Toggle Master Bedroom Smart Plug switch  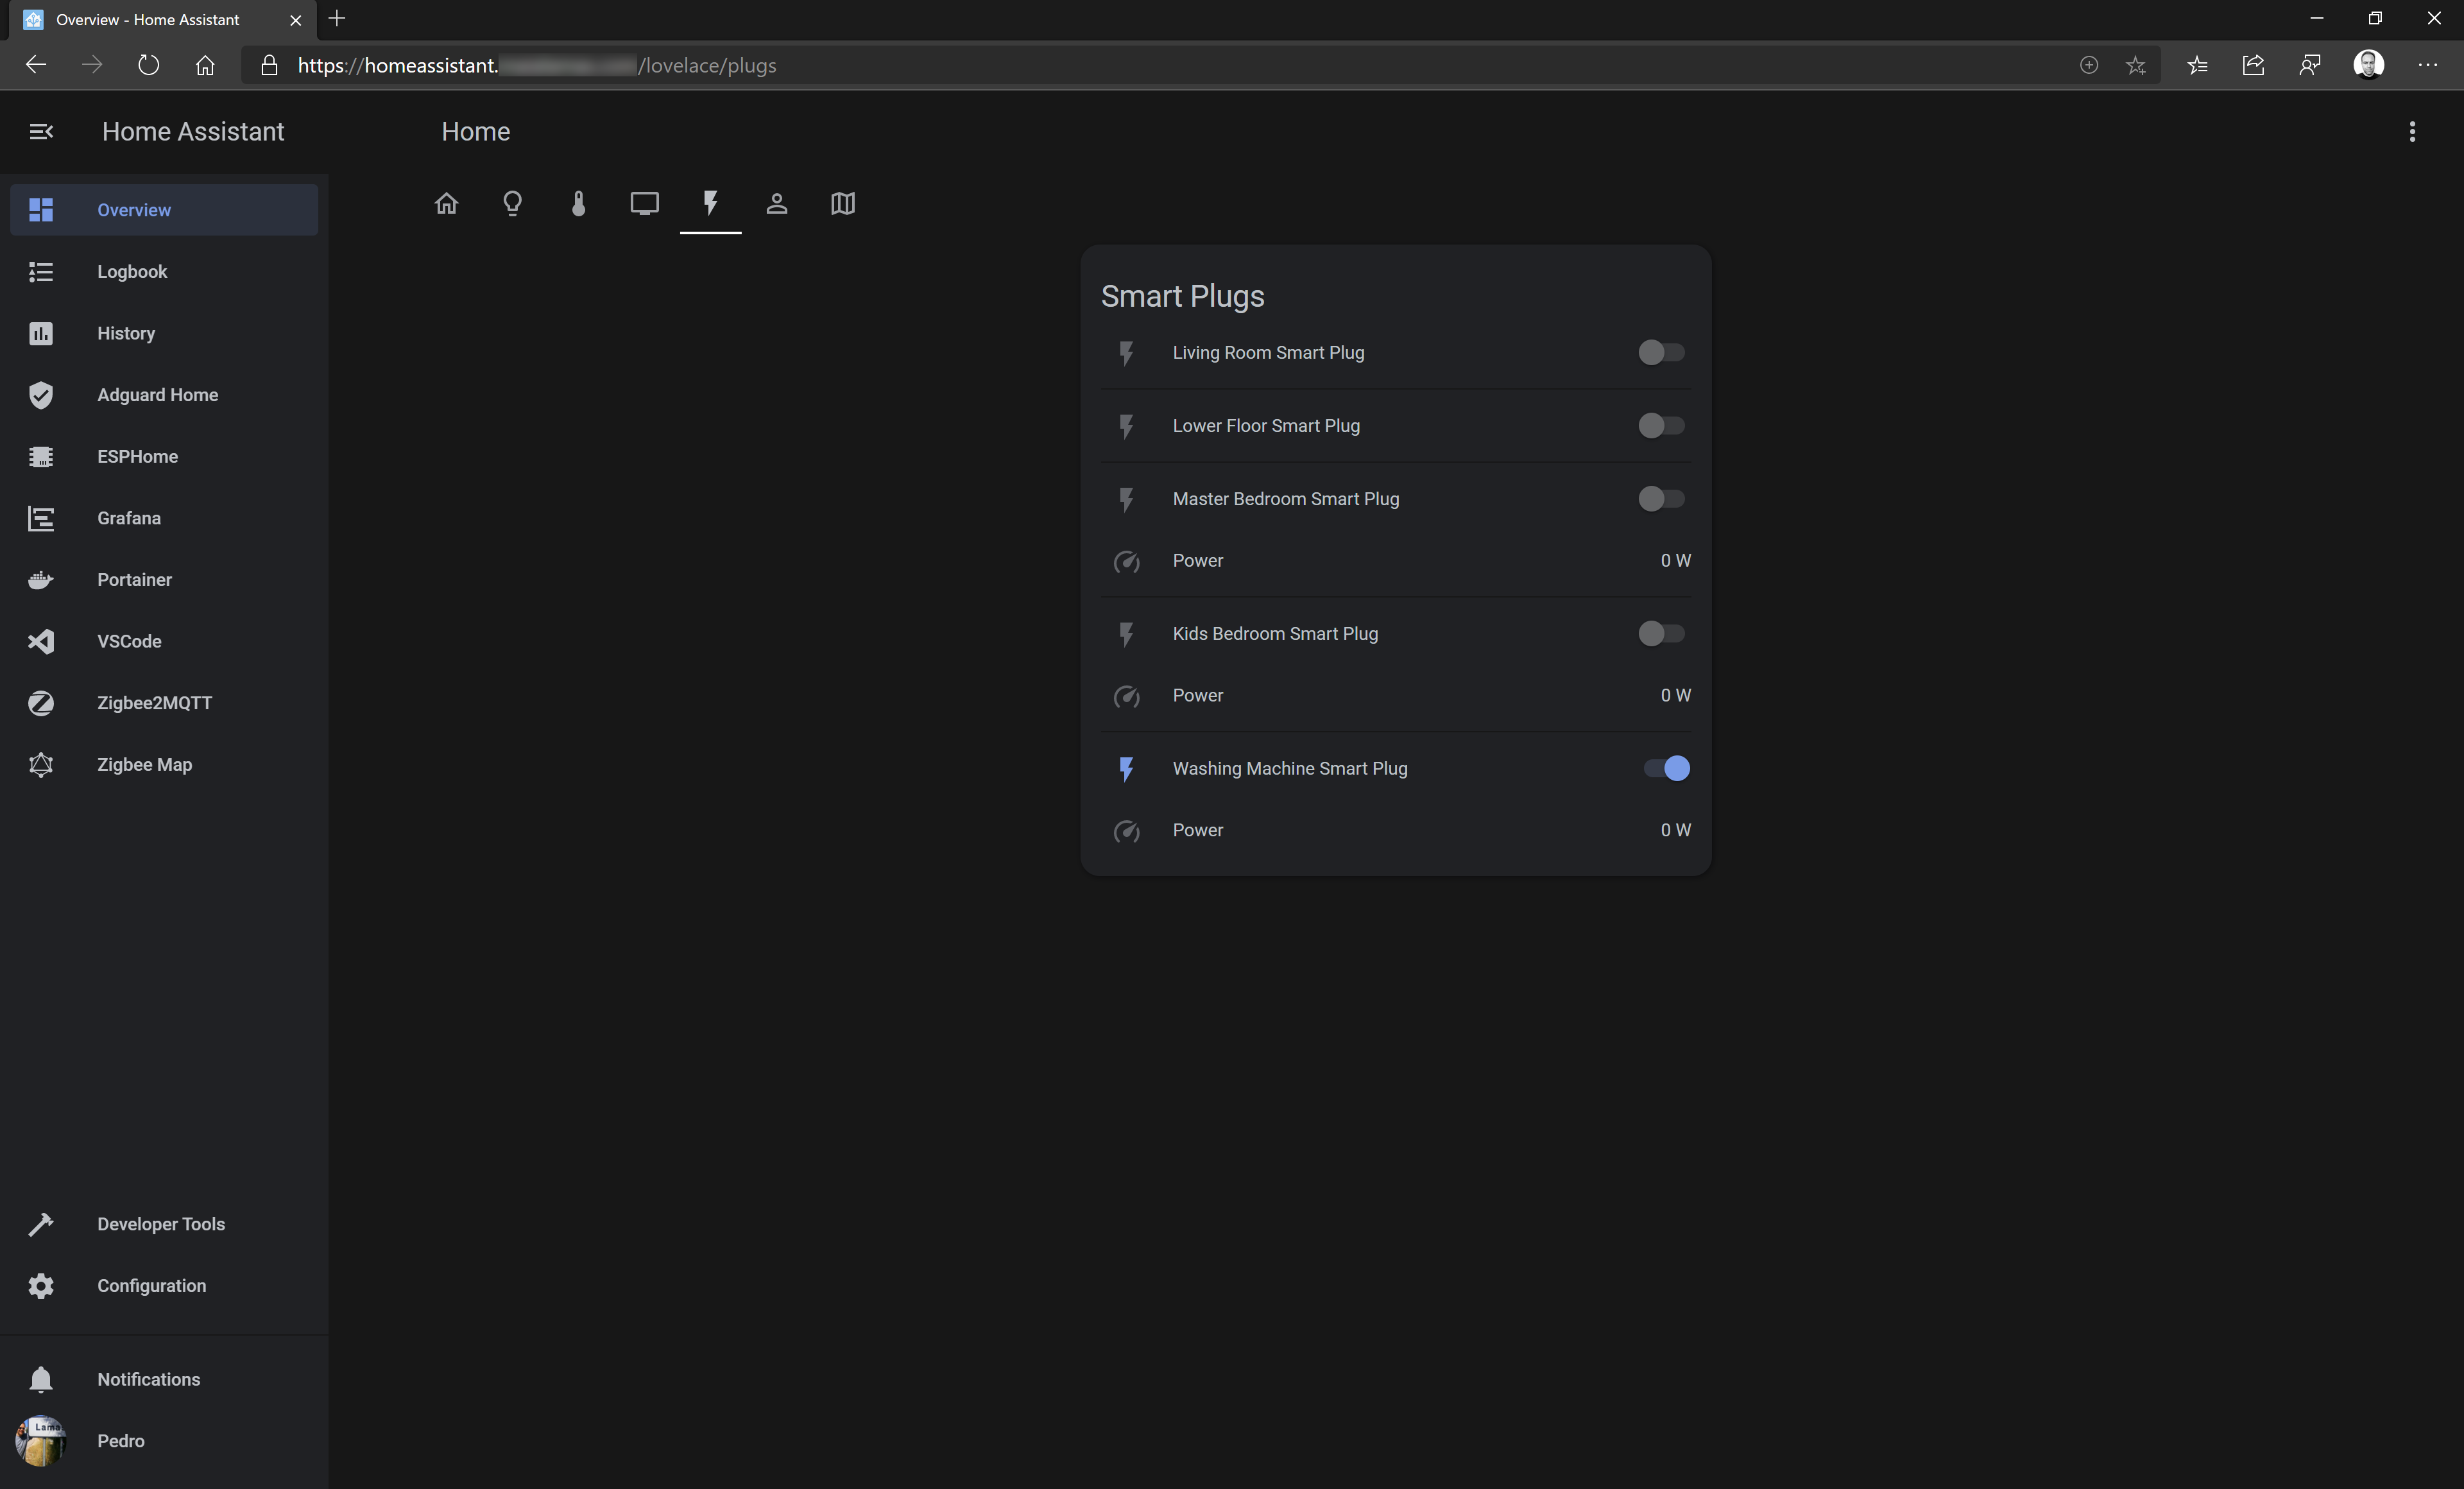[1661, 498]
